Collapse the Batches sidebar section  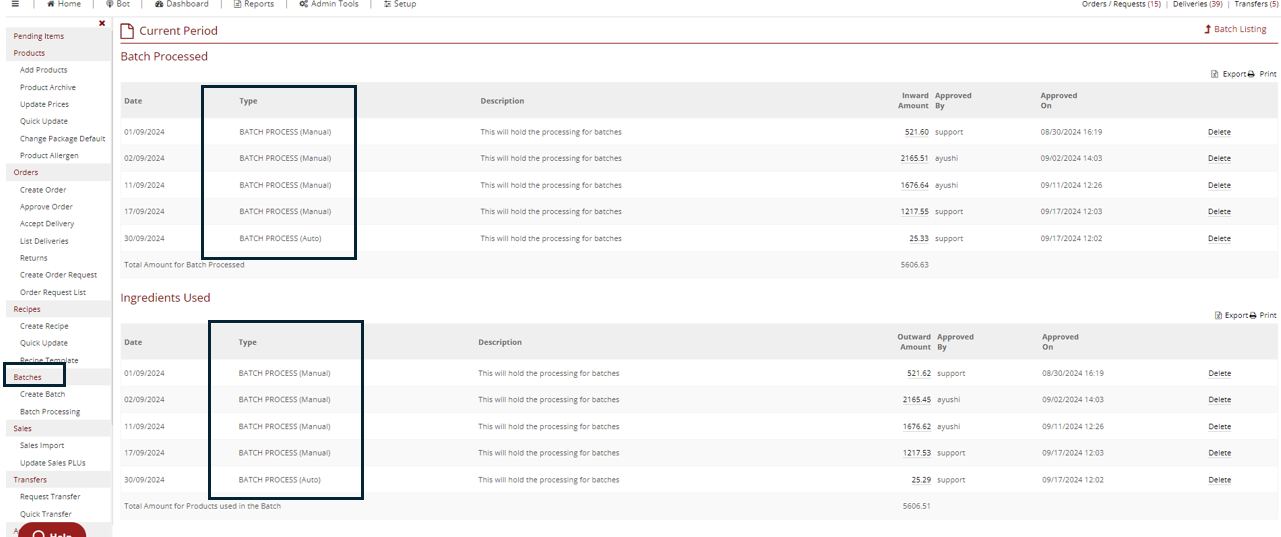[28, 377]
